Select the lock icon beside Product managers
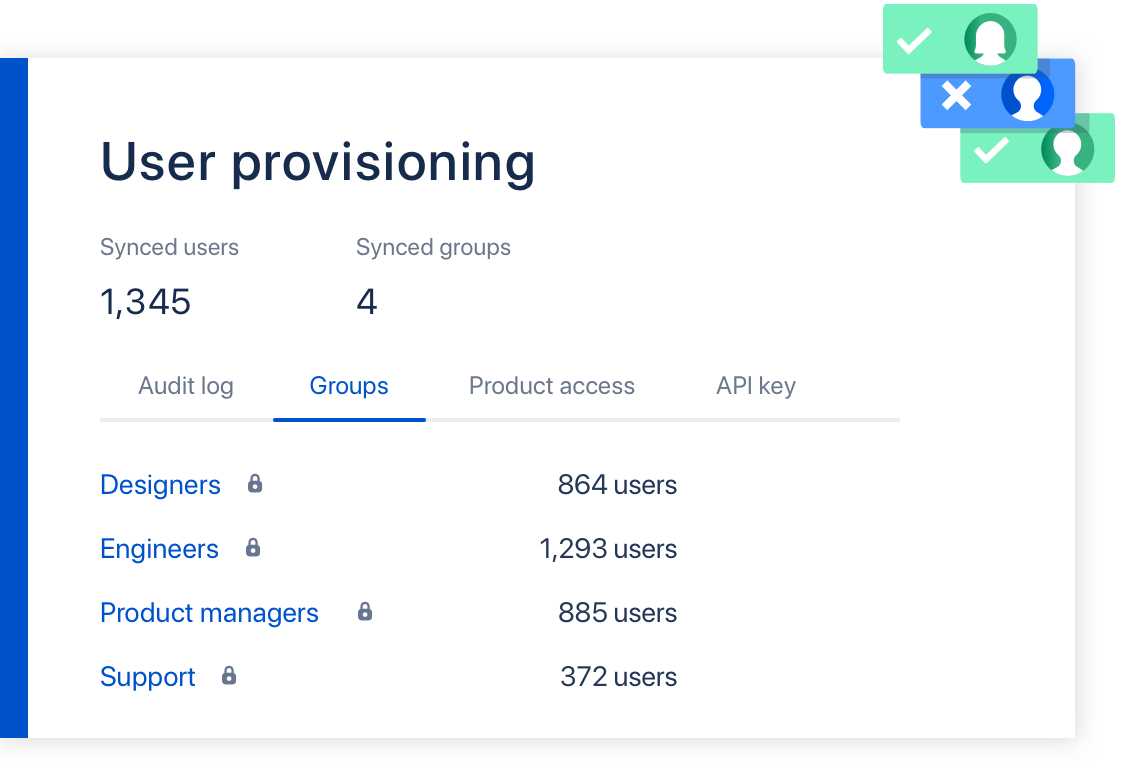This screenshot has height=770, width=1122. 365,612
